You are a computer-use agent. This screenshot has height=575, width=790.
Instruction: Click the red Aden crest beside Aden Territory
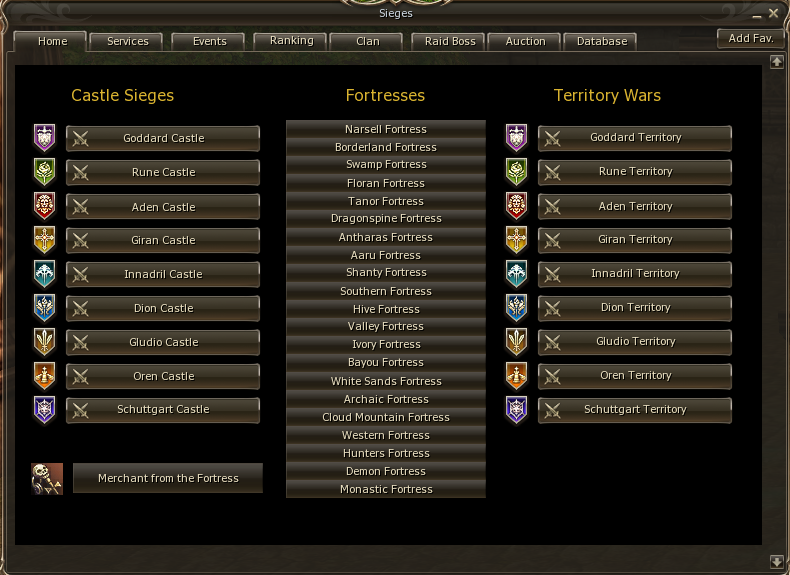(516, 206)
